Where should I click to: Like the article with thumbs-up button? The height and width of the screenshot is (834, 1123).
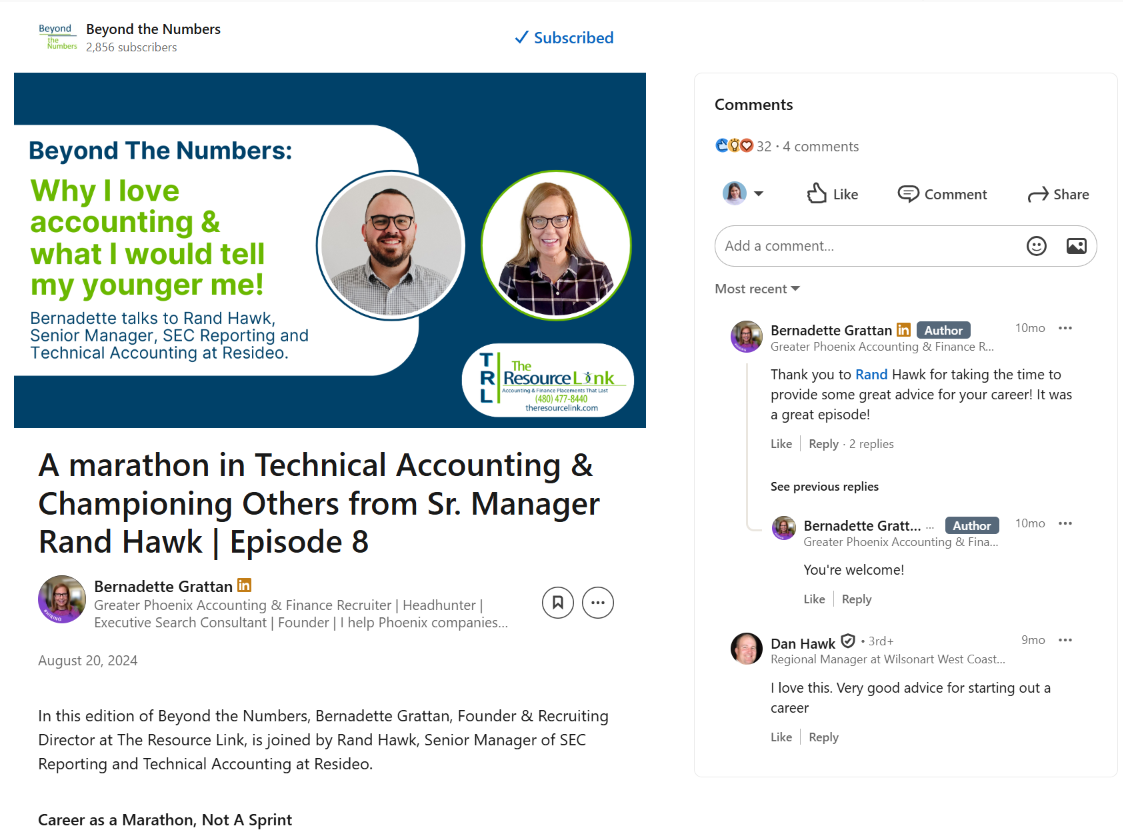[x=832, y=194]
